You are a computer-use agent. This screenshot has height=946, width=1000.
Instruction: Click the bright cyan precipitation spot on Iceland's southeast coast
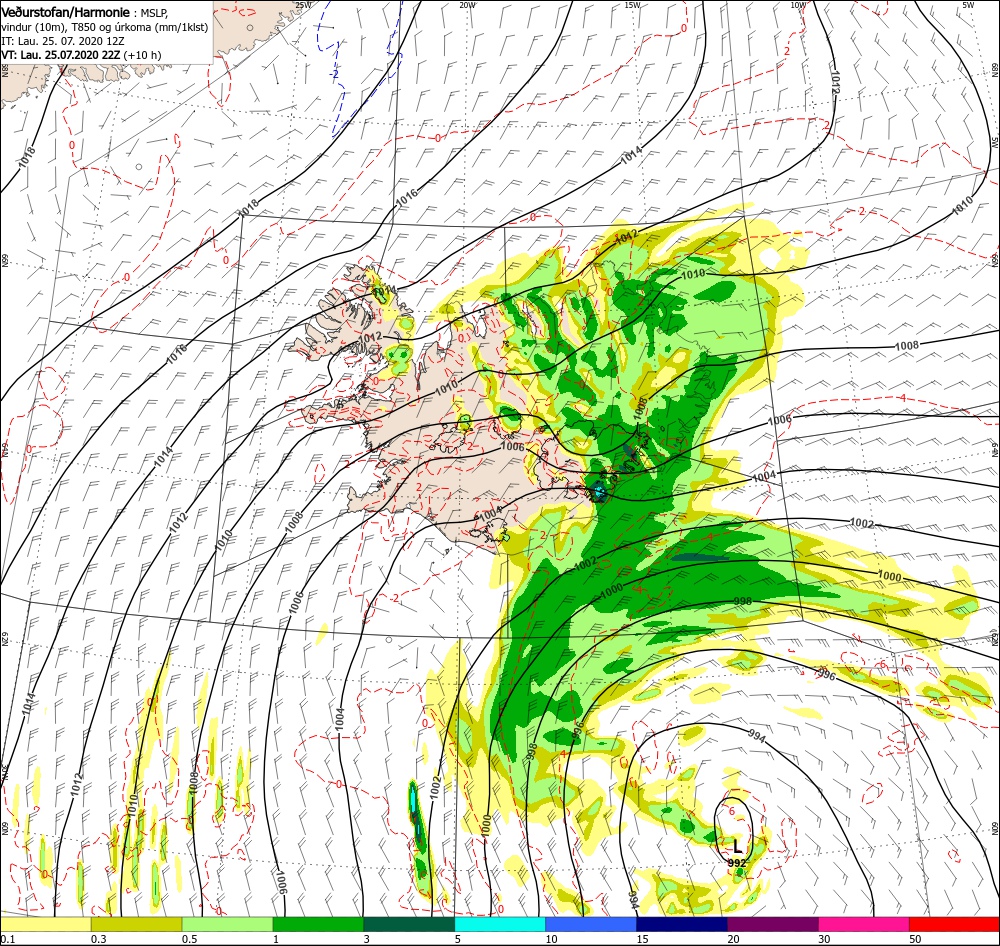[x=599, y=491]
